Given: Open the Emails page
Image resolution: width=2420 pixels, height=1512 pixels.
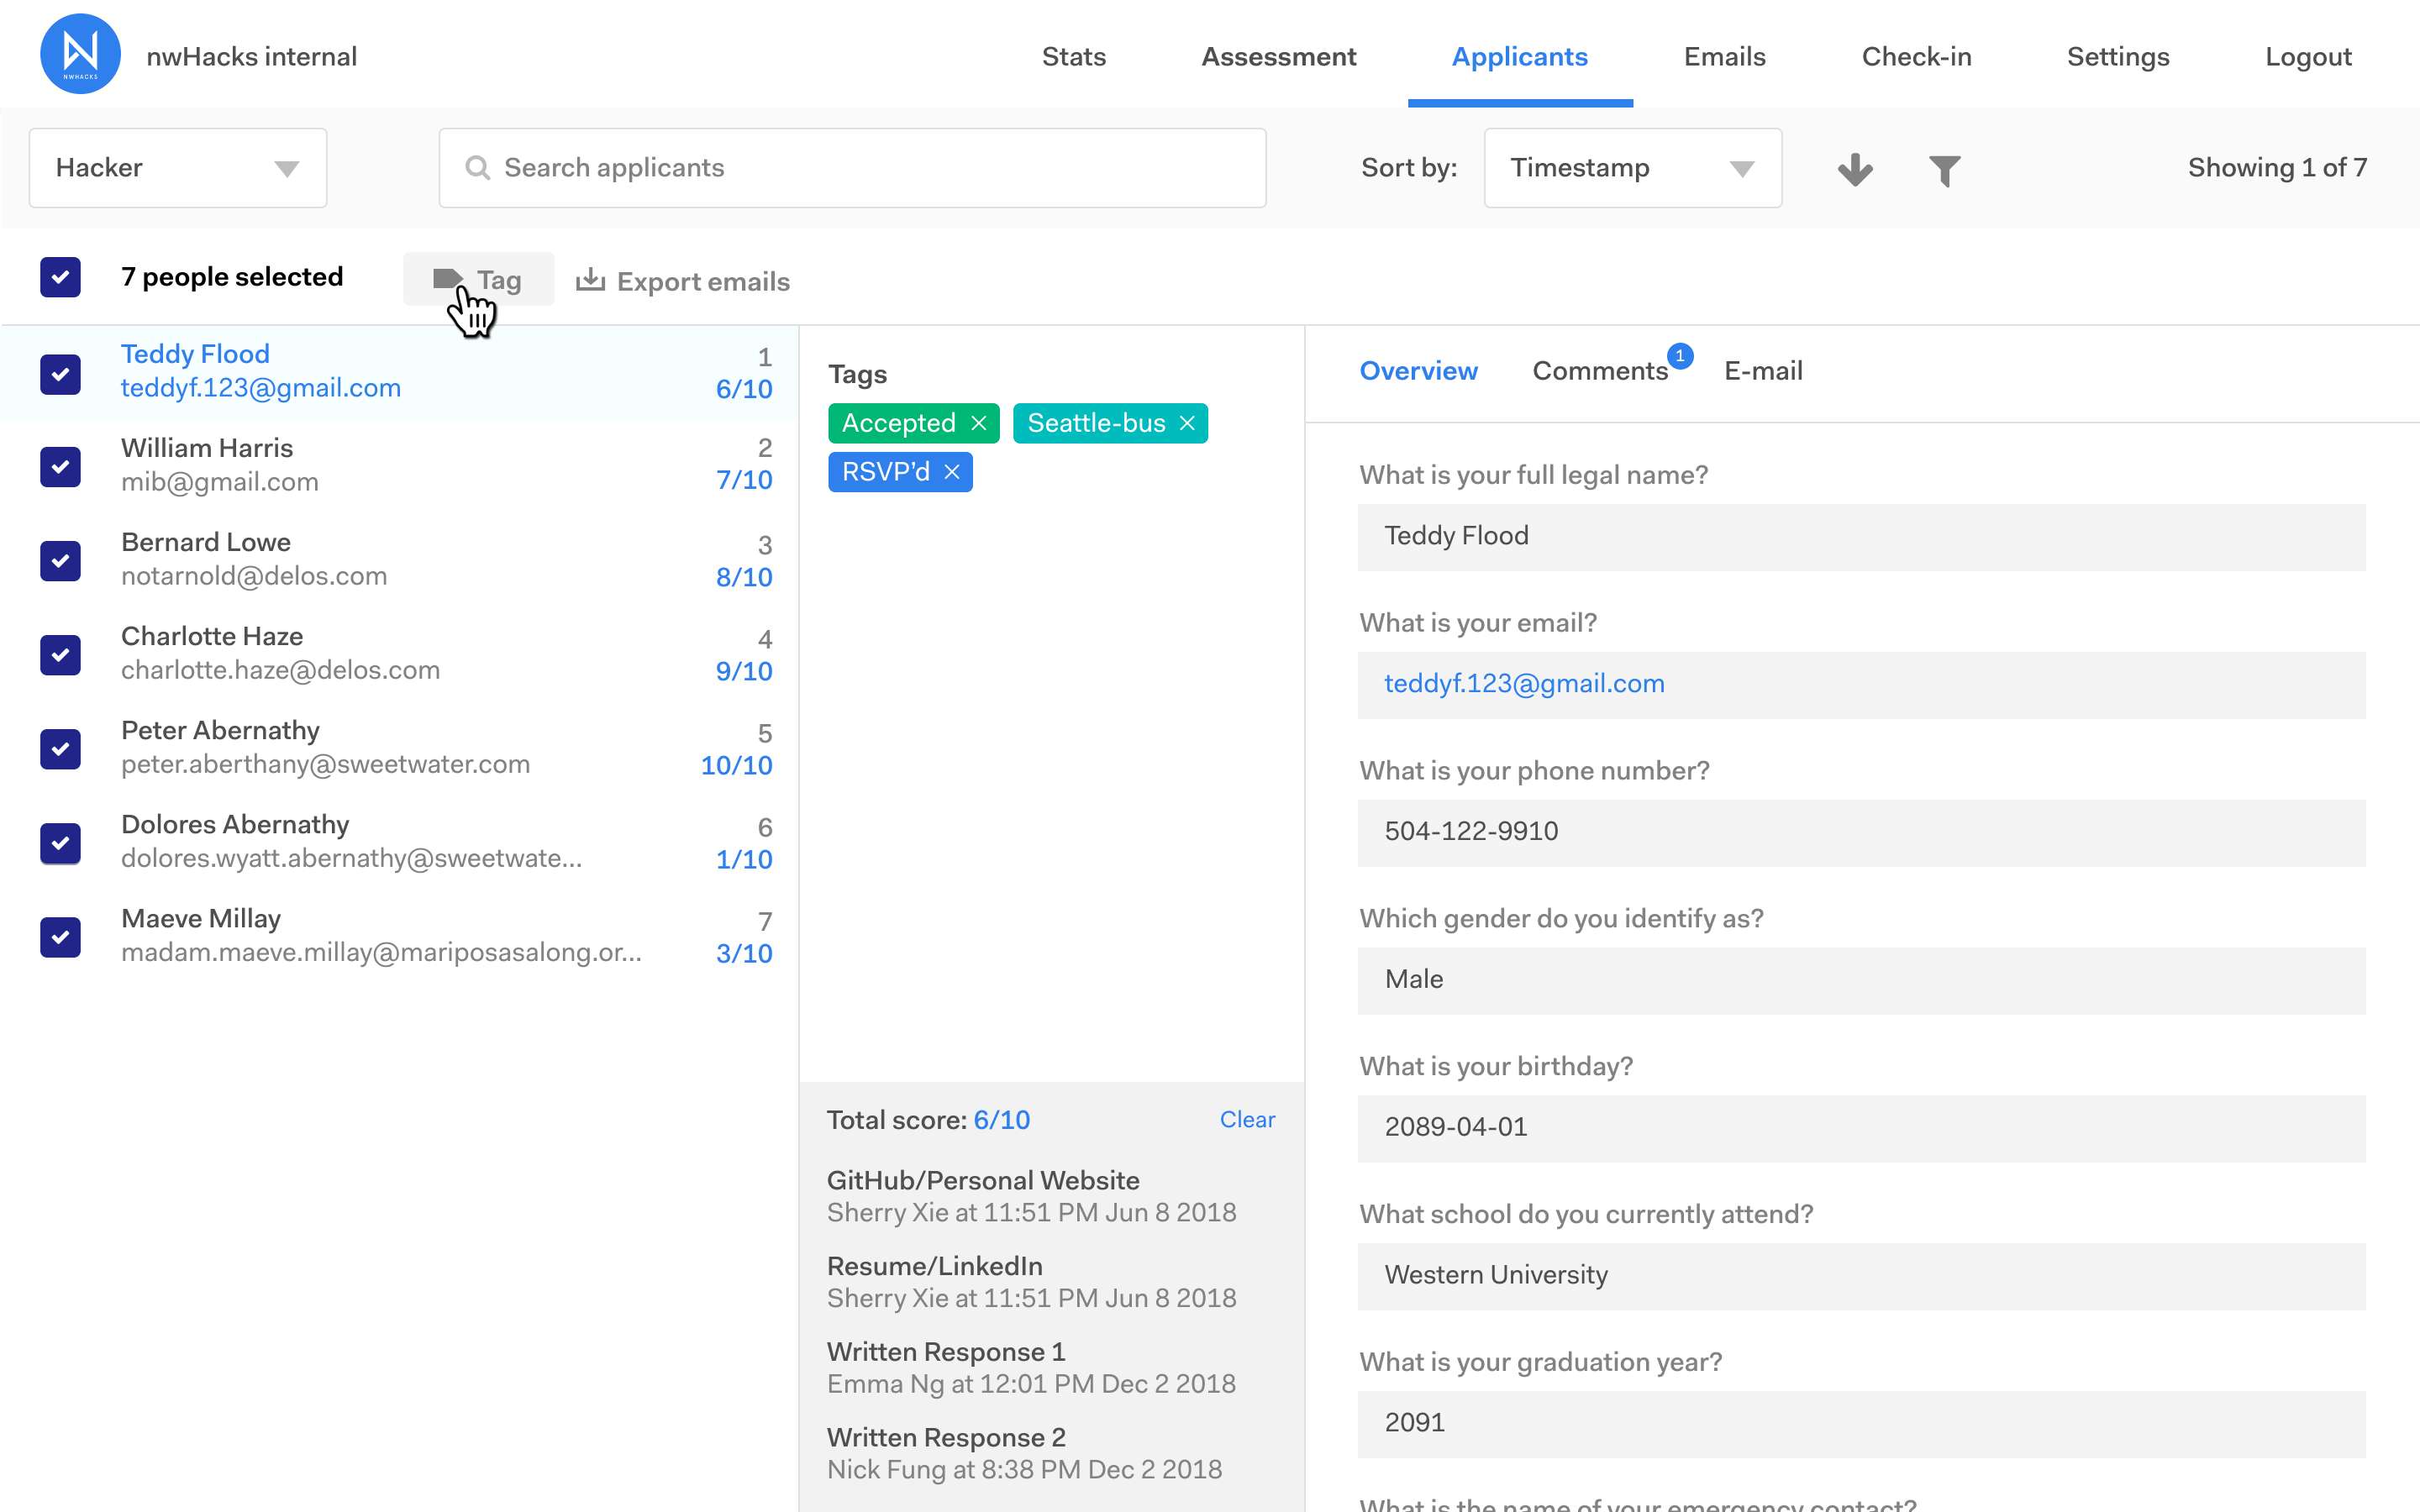Looking at the screenshot, I should click(1724, 57).
